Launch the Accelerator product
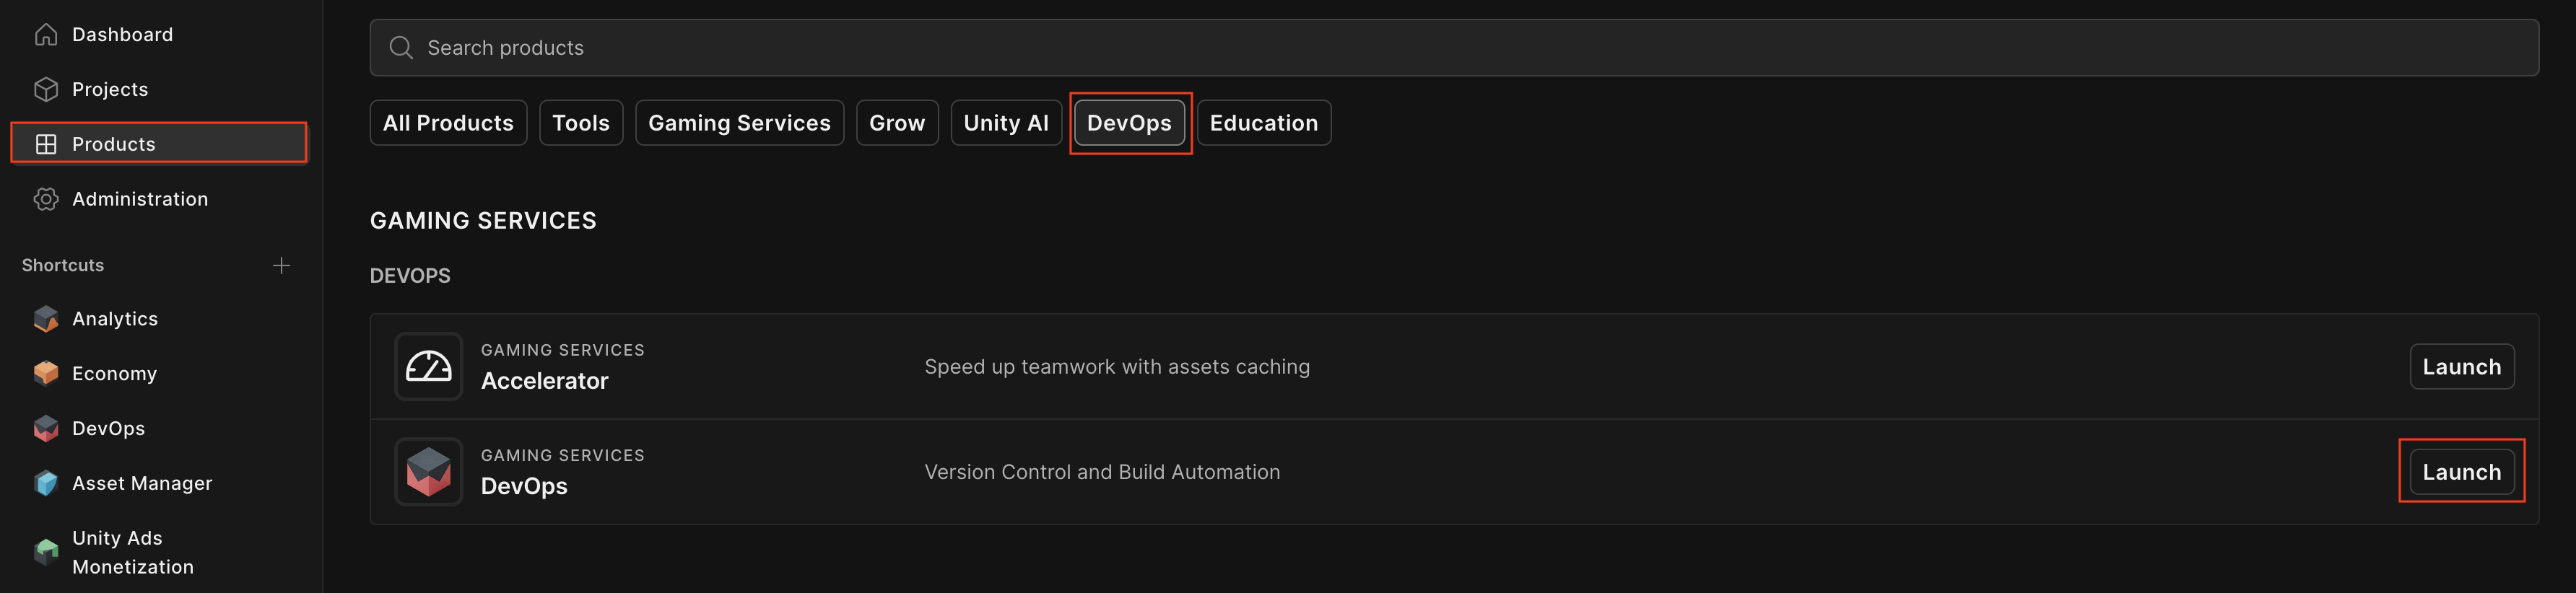The width and height of the screenshot is (2576, 593). tap(2461, 367)
